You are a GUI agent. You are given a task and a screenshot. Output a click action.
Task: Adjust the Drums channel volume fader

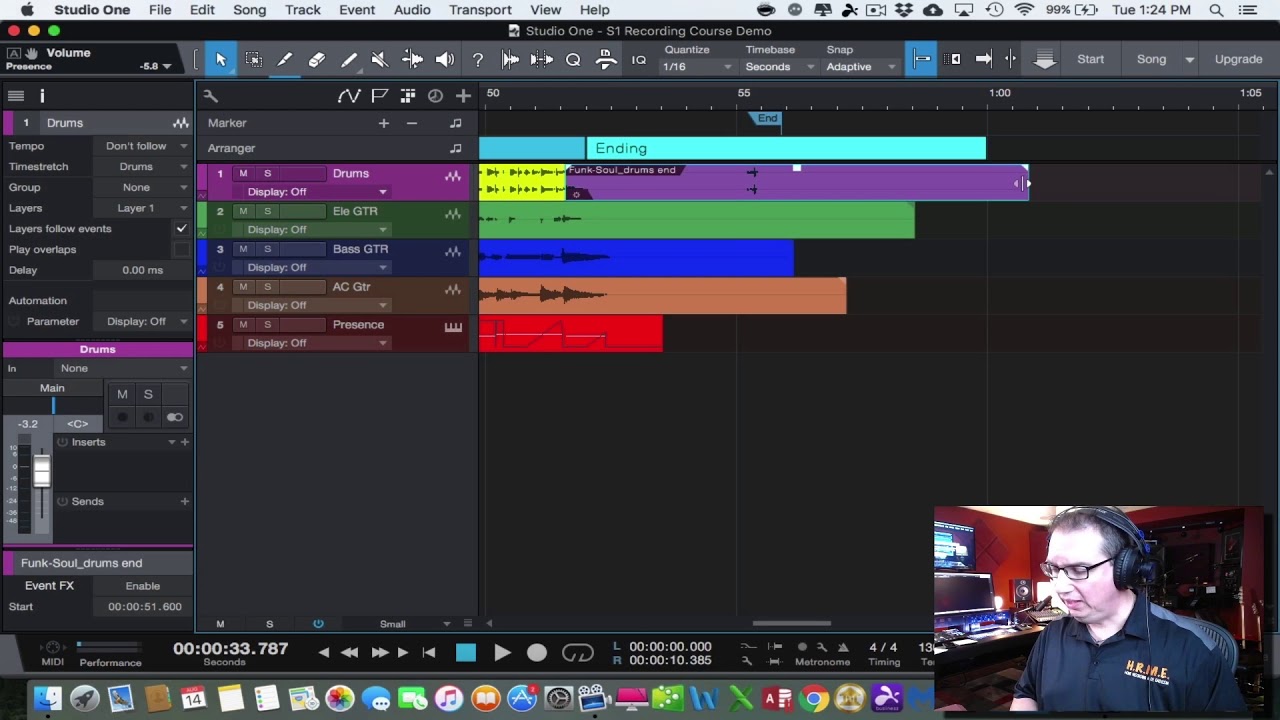(x=41, y=472)
